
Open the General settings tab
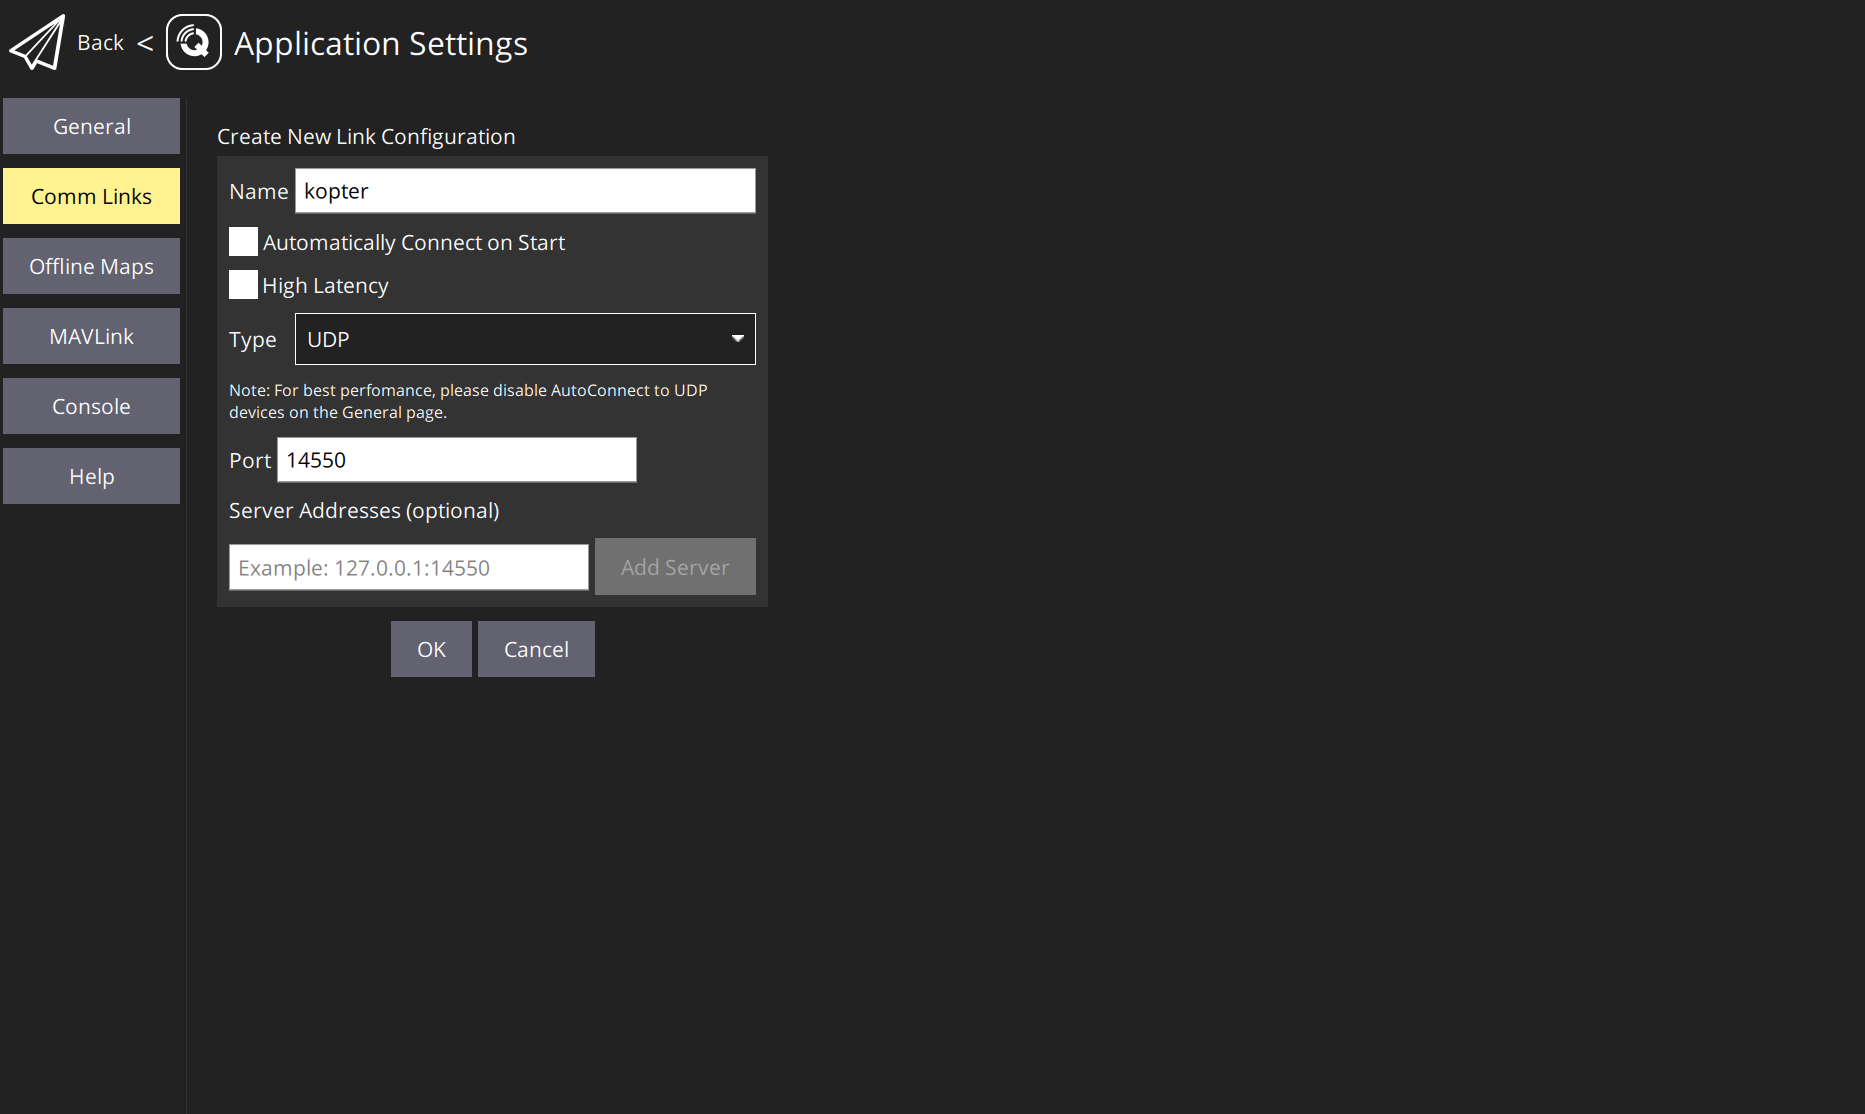coord(91,126)
